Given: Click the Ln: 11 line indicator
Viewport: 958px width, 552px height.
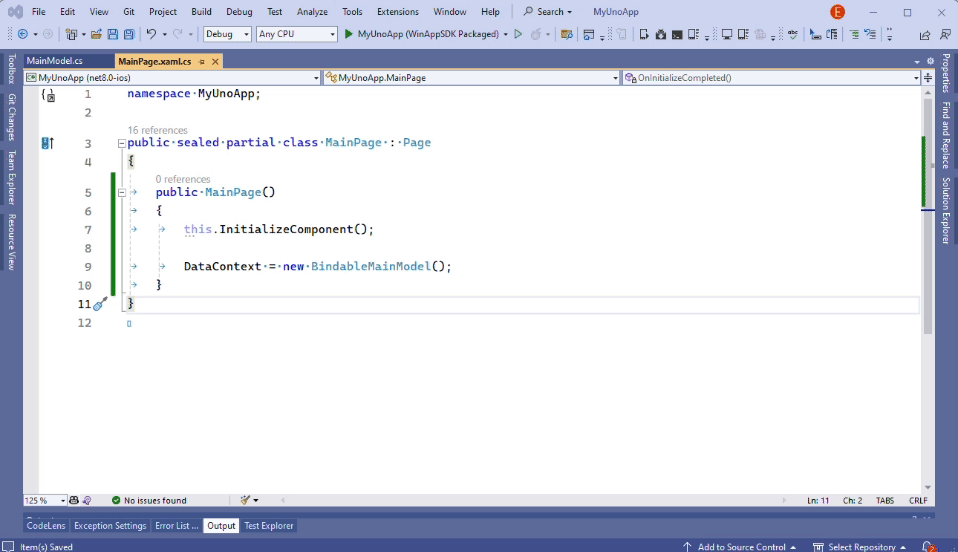Looking at the screenshot, I should tap(818, 500).
